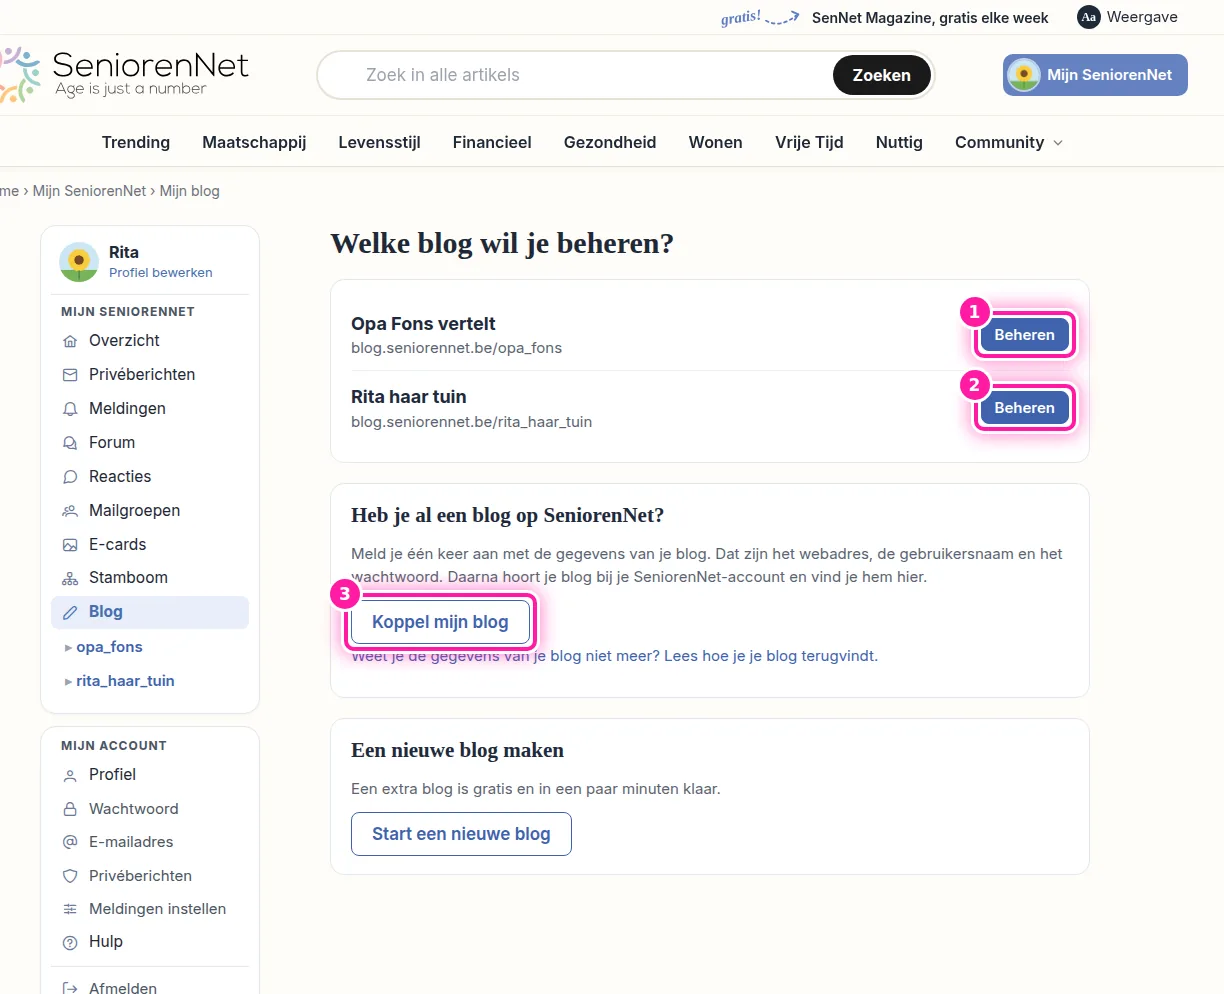Click Profiel bewerken link
Image resolution: width=1224 pixels, height=994 pixels.
(x=161, y=273)
